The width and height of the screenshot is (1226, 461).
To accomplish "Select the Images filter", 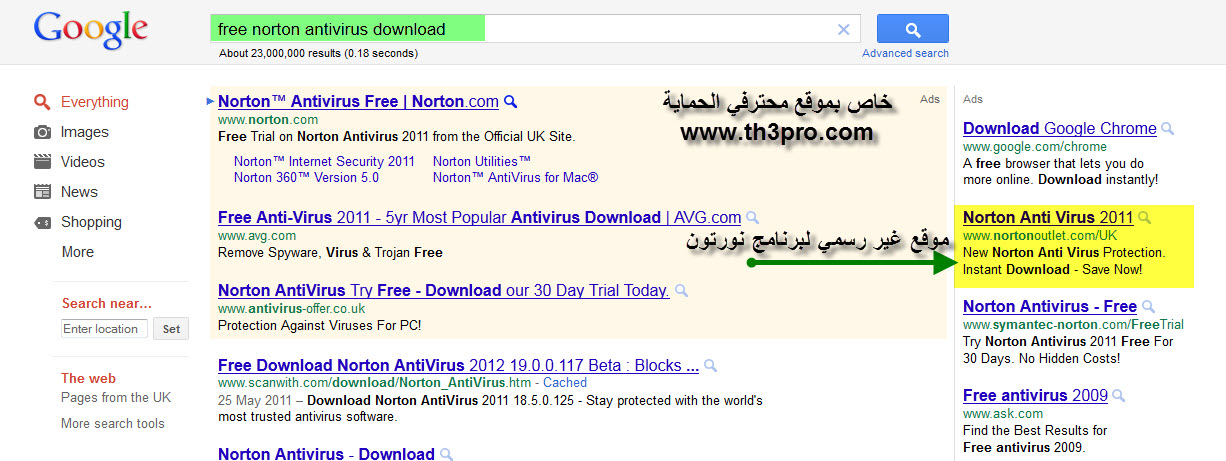I will pos(85,132).
